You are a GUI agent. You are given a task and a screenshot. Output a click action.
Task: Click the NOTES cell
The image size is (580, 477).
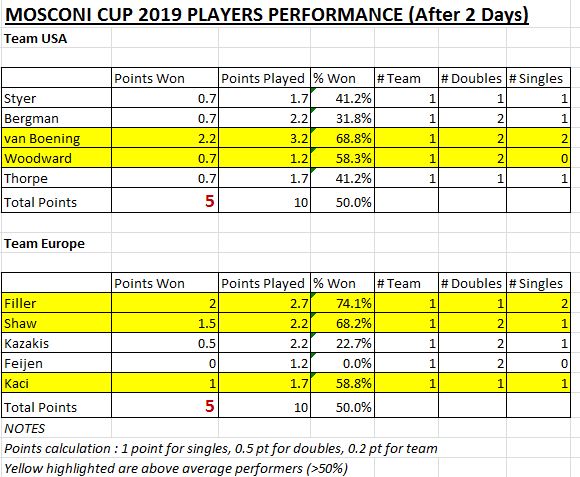(56, 428)
